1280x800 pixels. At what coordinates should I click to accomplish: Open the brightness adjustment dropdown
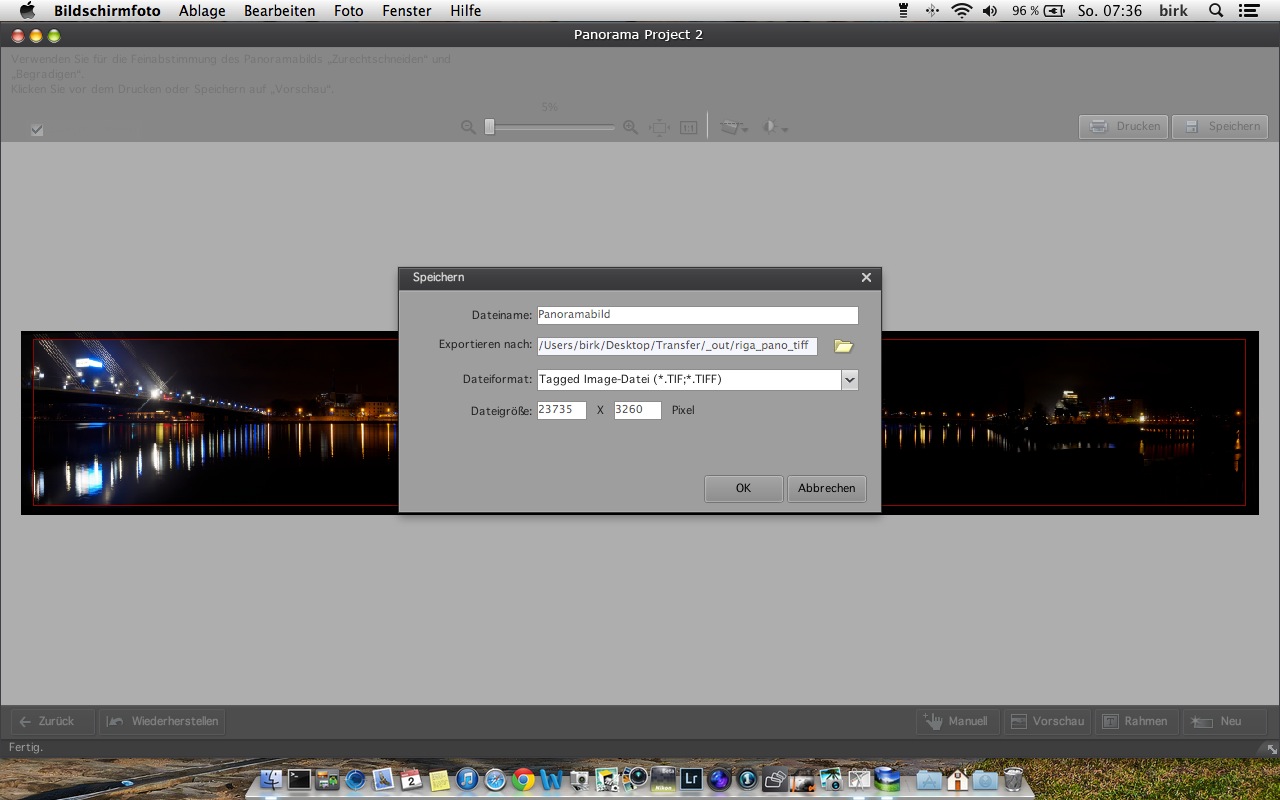tap(775, 128)
